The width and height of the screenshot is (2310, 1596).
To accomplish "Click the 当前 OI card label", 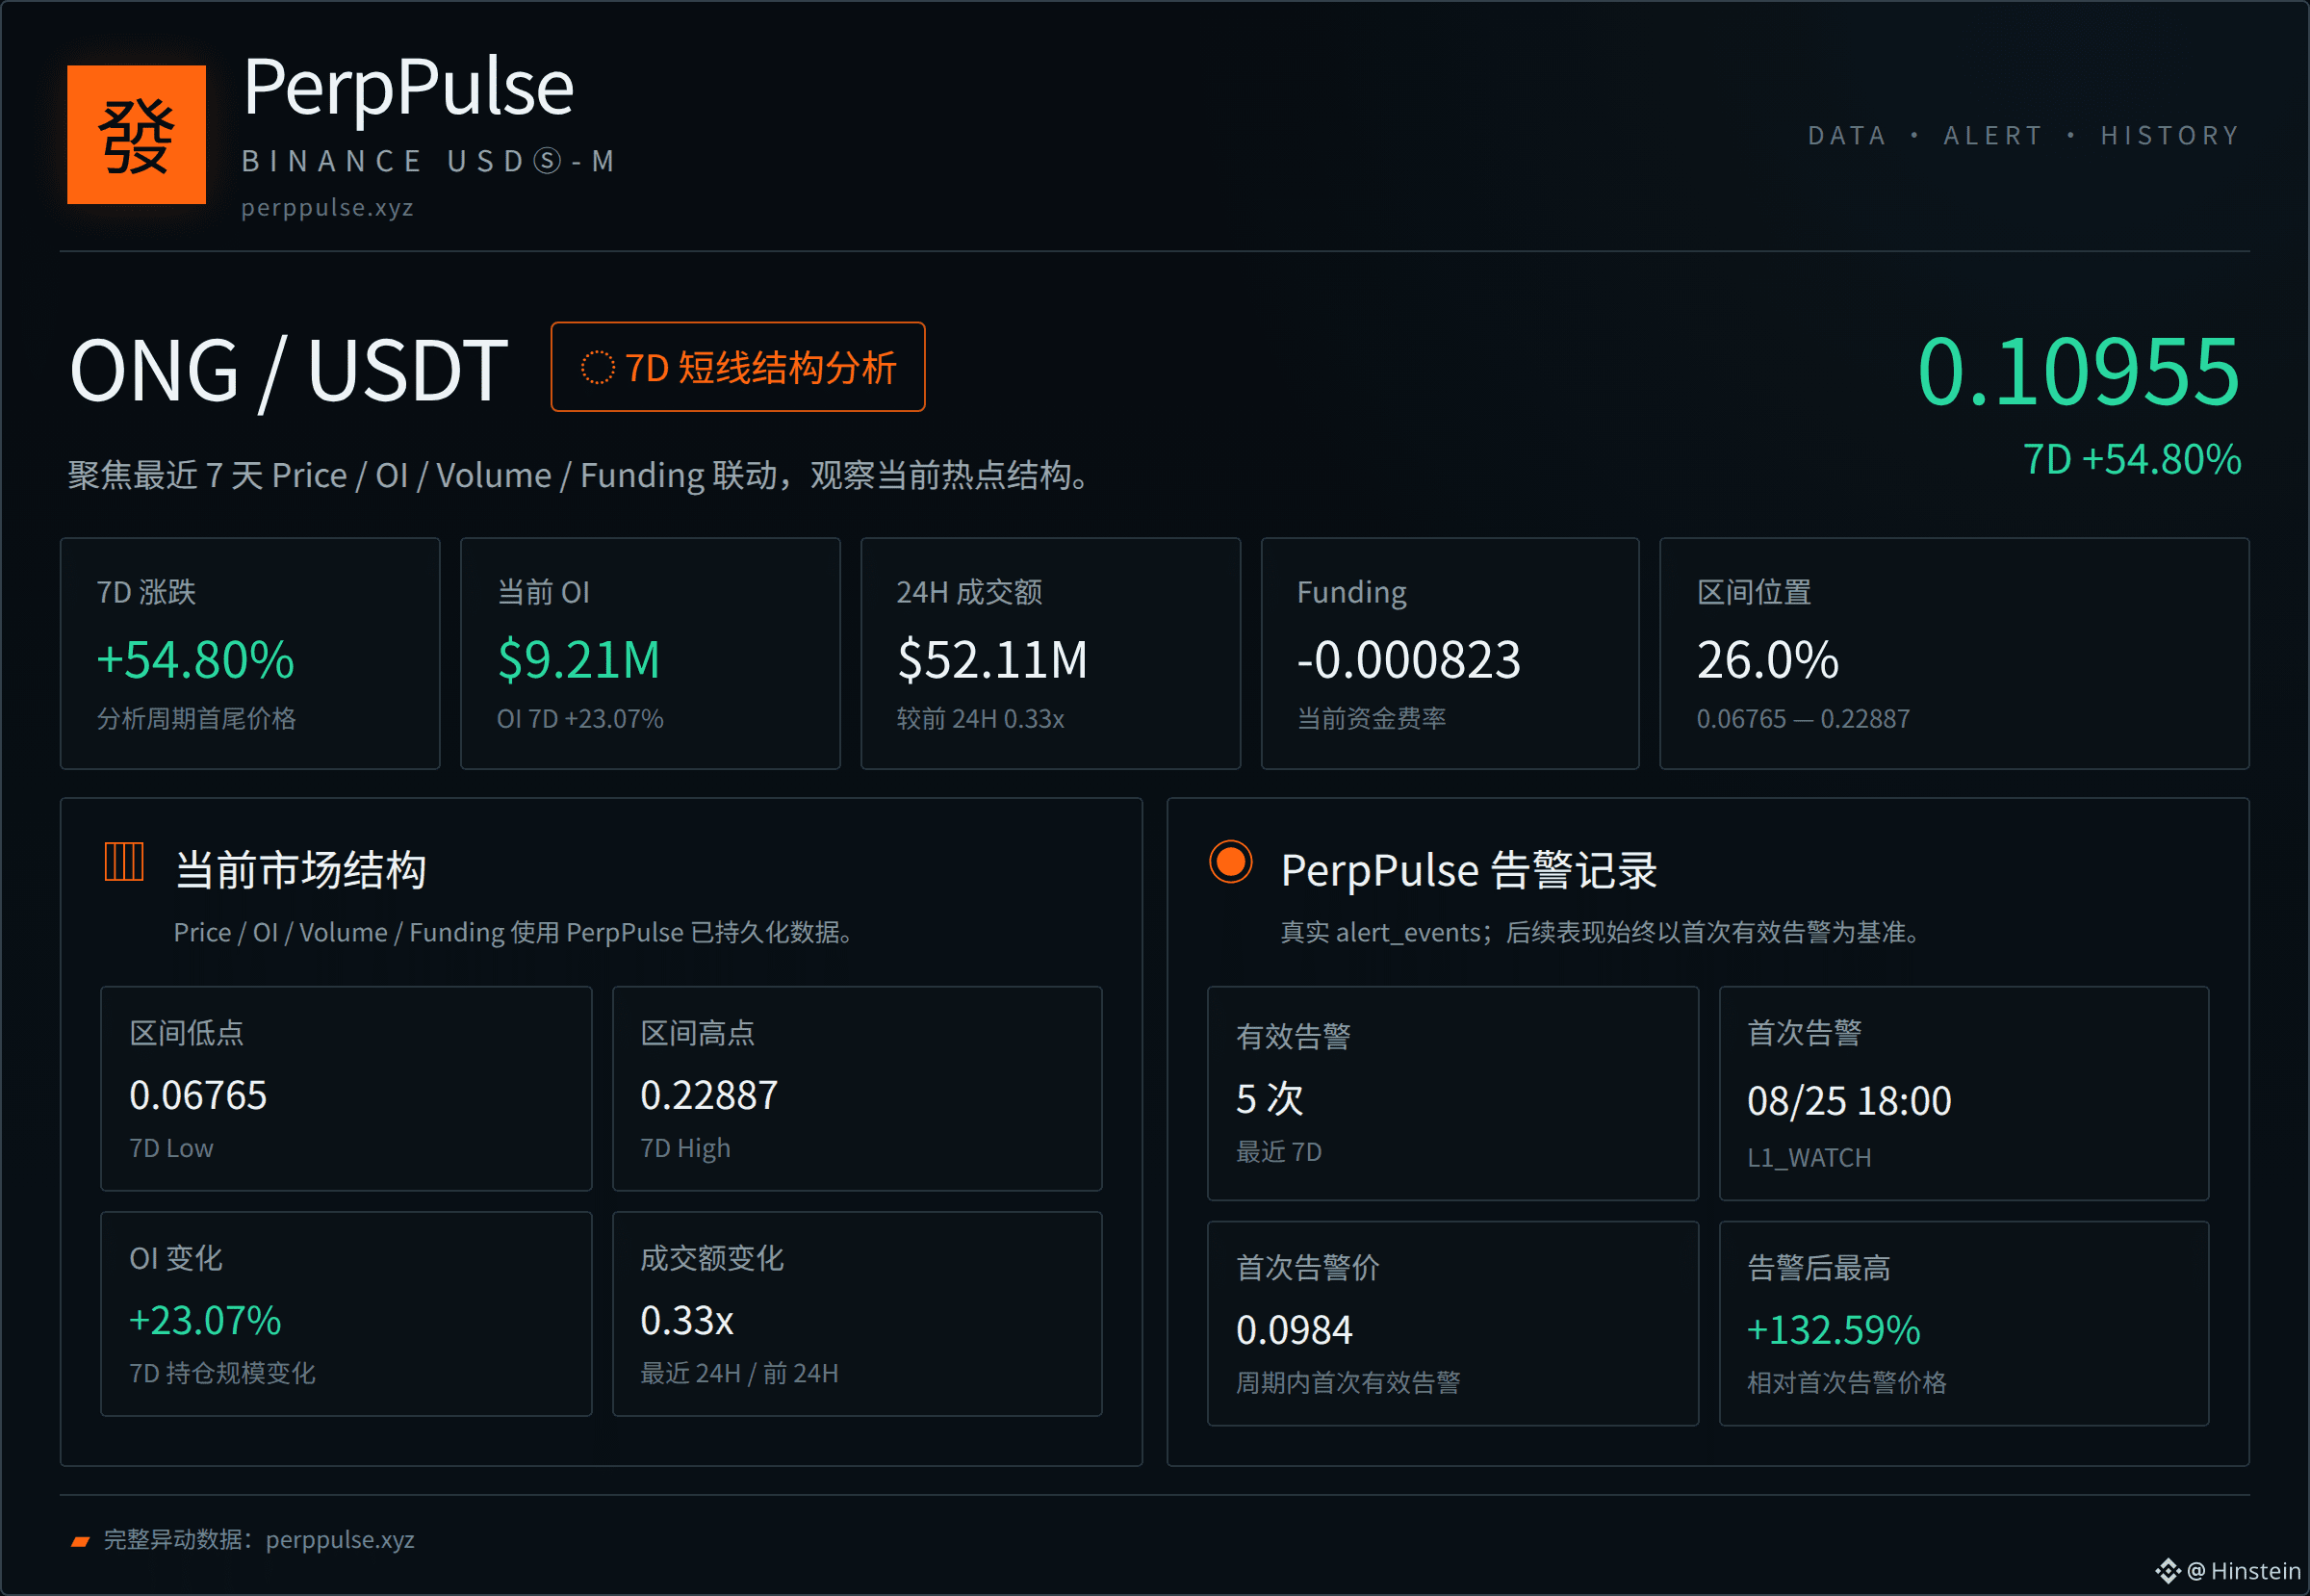I will 543,592.
